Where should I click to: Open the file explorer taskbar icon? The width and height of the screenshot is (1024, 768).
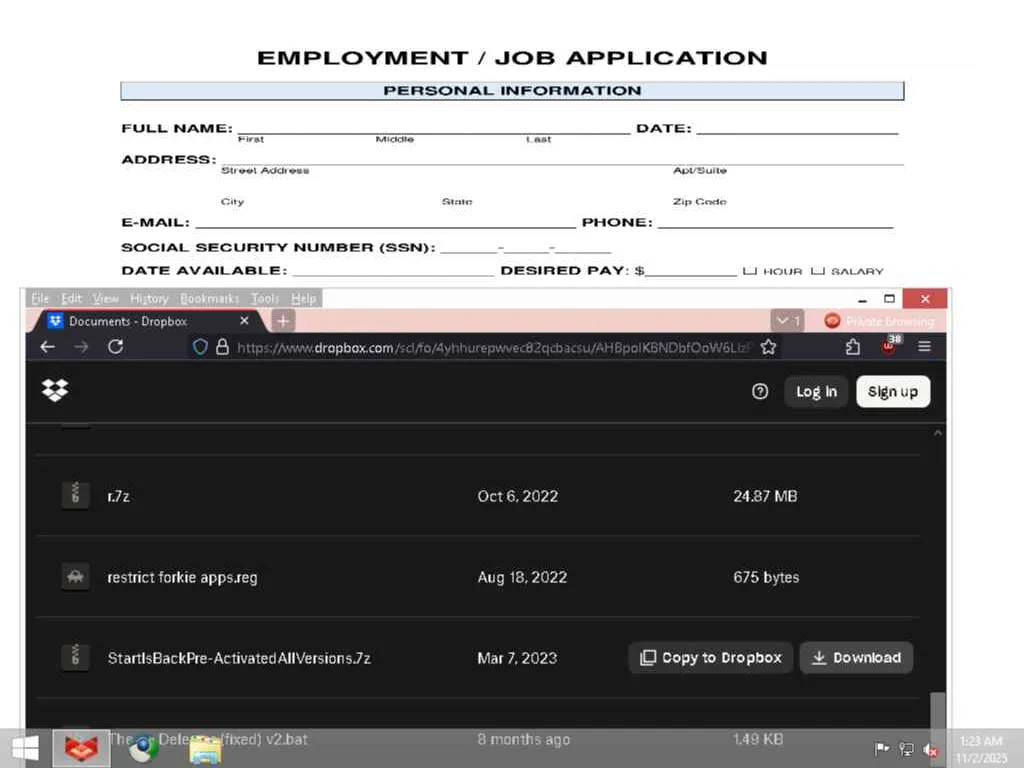(205, 749)
